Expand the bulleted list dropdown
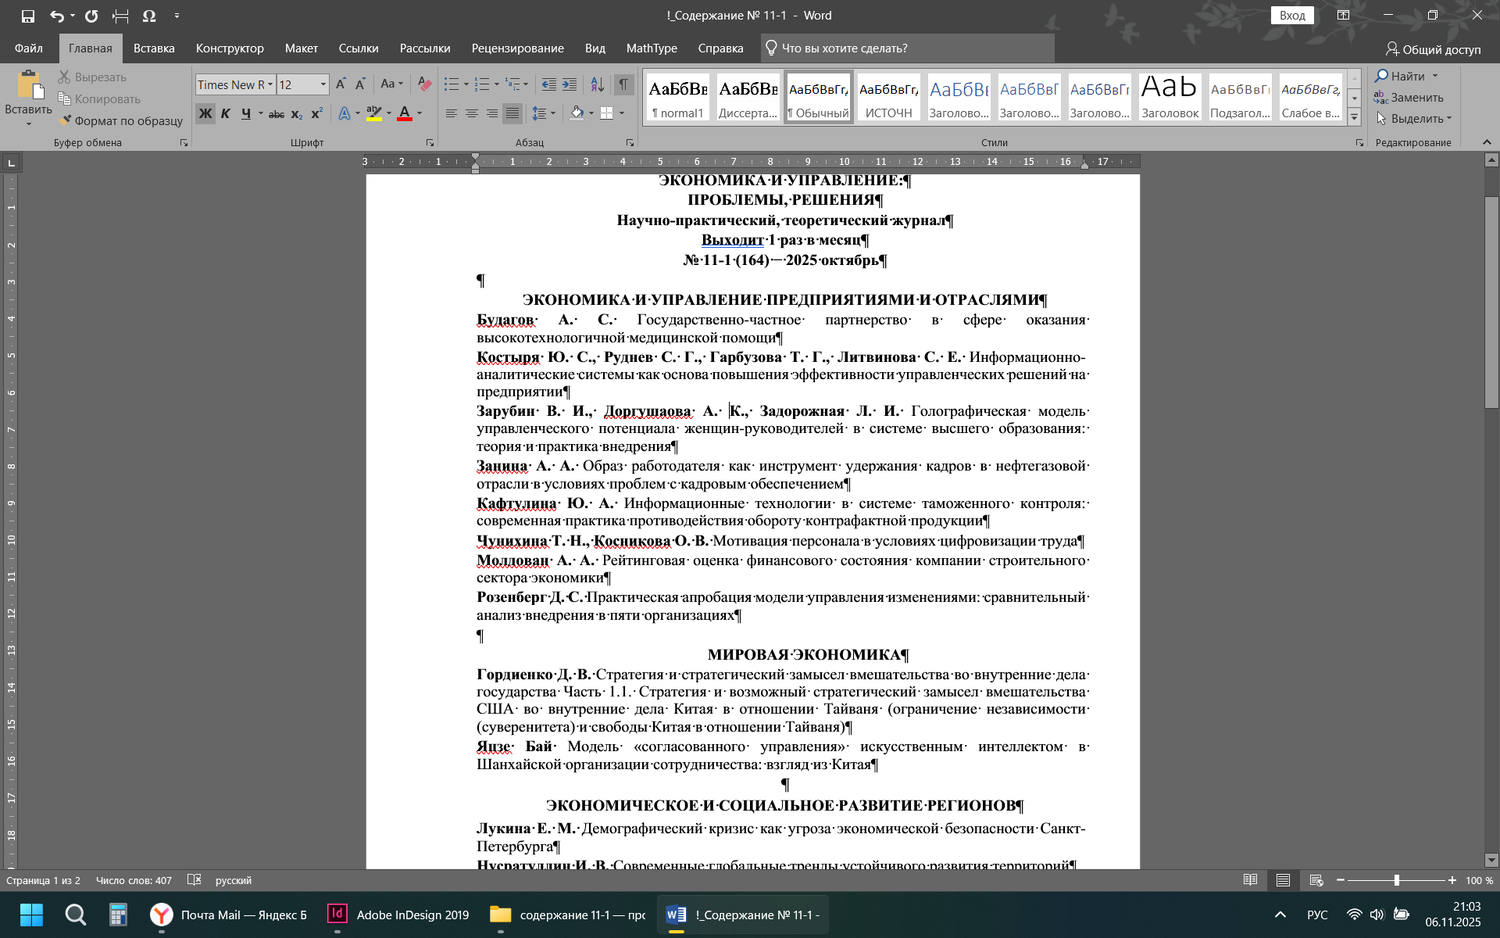The image size is (1500, 938). pyautogui.click(x=466, y=85)
